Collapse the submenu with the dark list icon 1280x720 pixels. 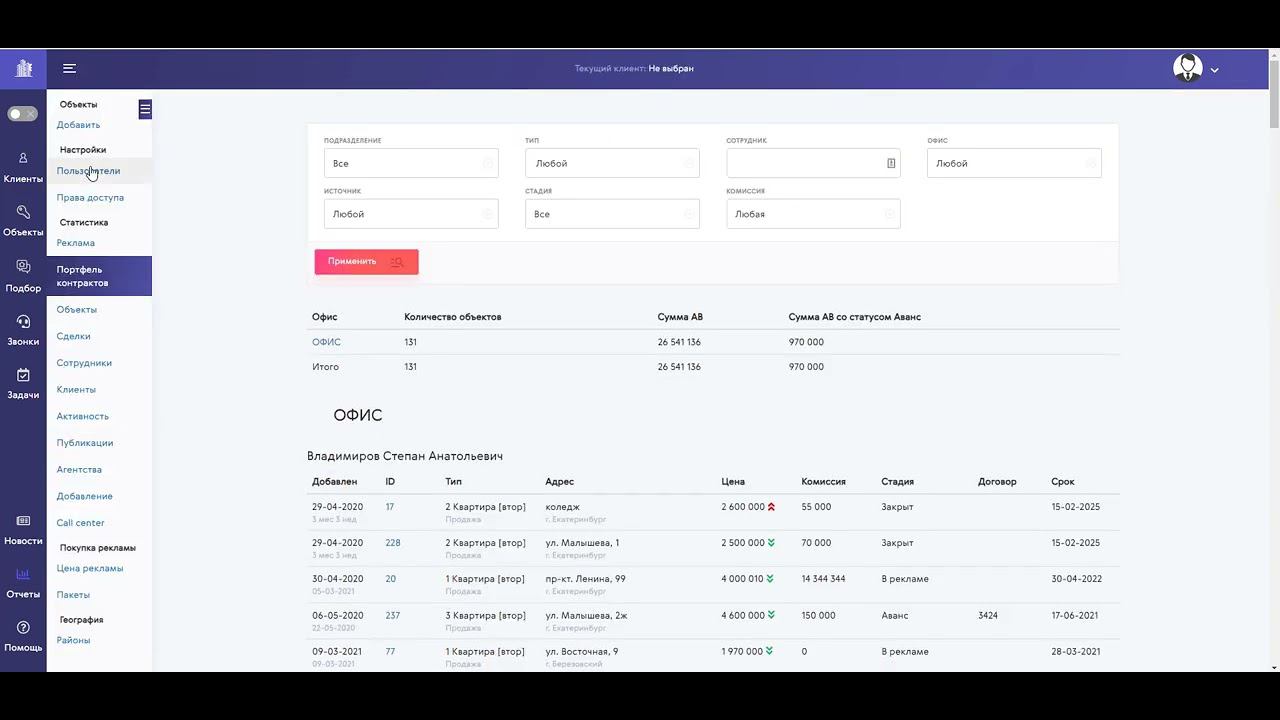(x=145, y=109)
